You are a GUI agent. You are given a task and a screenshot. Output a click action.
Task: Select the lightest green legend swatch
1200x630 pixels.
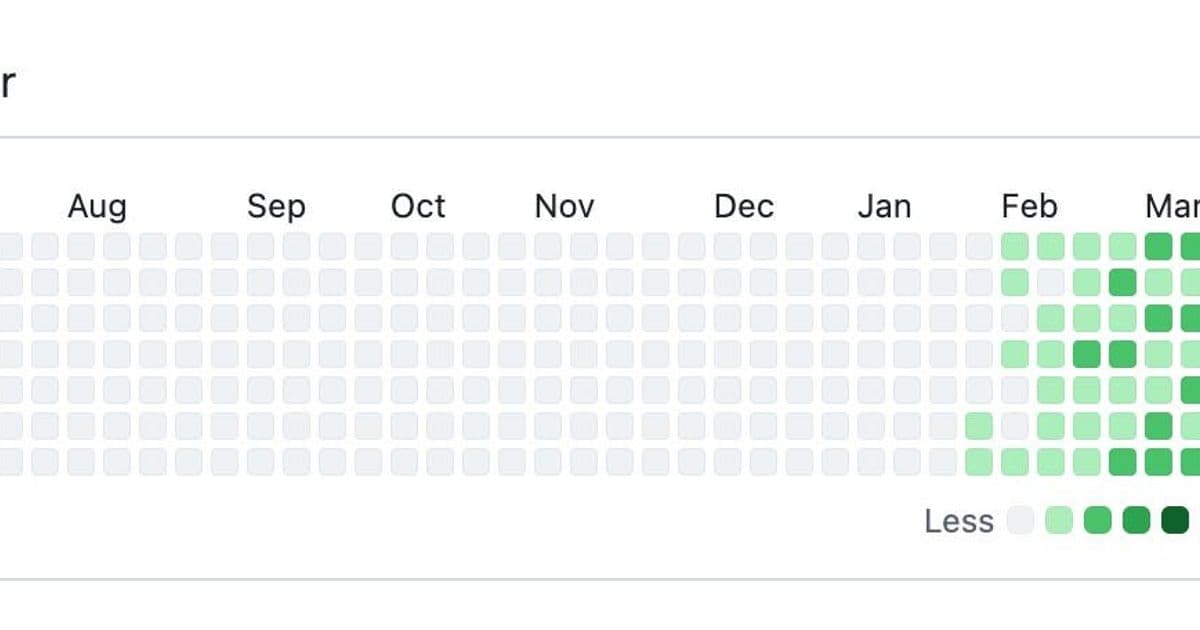[x=1059, y=521]
